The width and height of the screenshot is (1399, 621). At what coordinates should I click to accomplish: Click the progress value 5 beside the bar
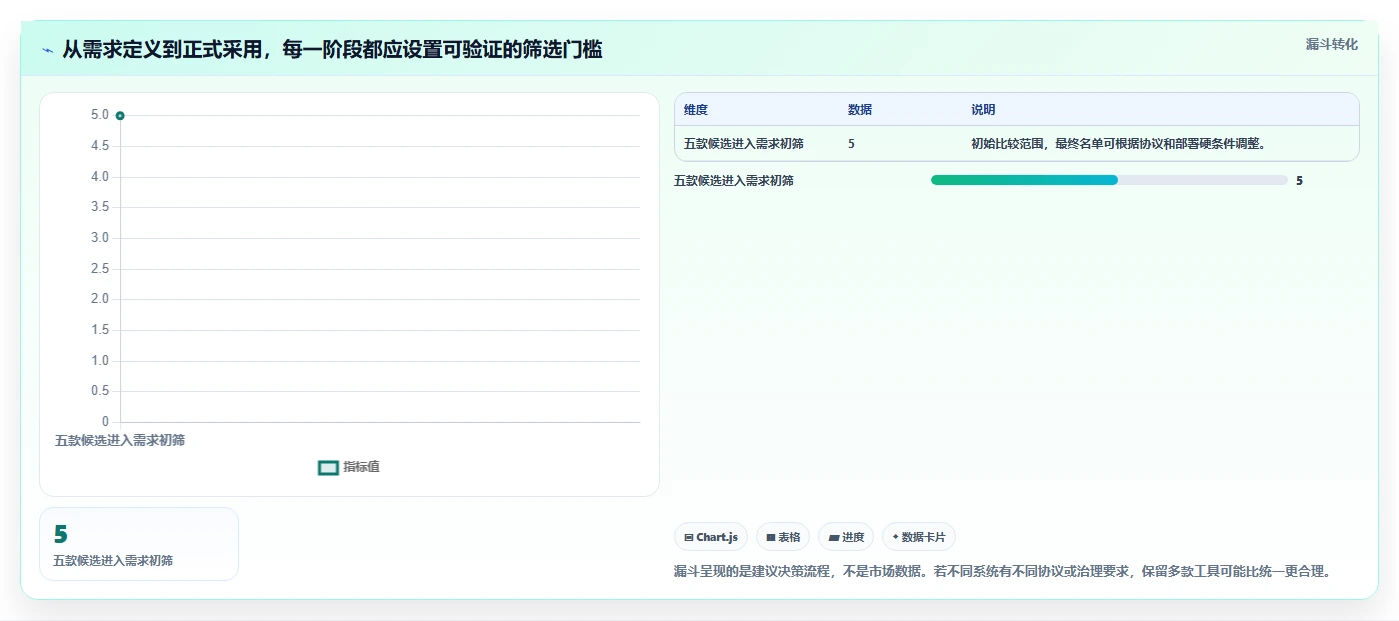pos(1299,181)
